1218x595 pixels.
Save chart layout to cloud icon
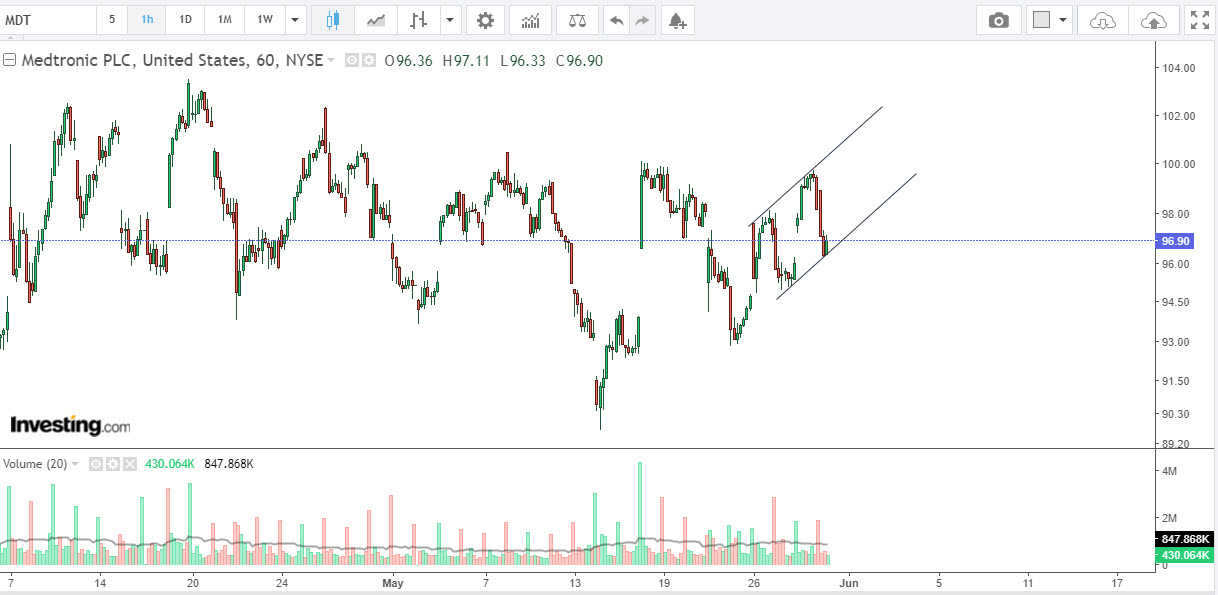click(1153, 20)
